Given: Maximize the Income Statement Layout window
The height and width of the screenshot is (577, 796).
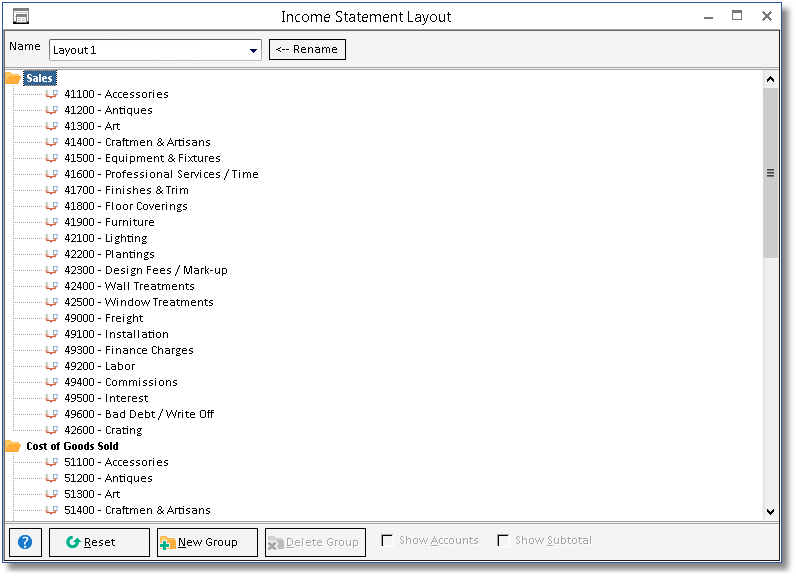Looking at the screenshot, I should [x=737, y=16].
